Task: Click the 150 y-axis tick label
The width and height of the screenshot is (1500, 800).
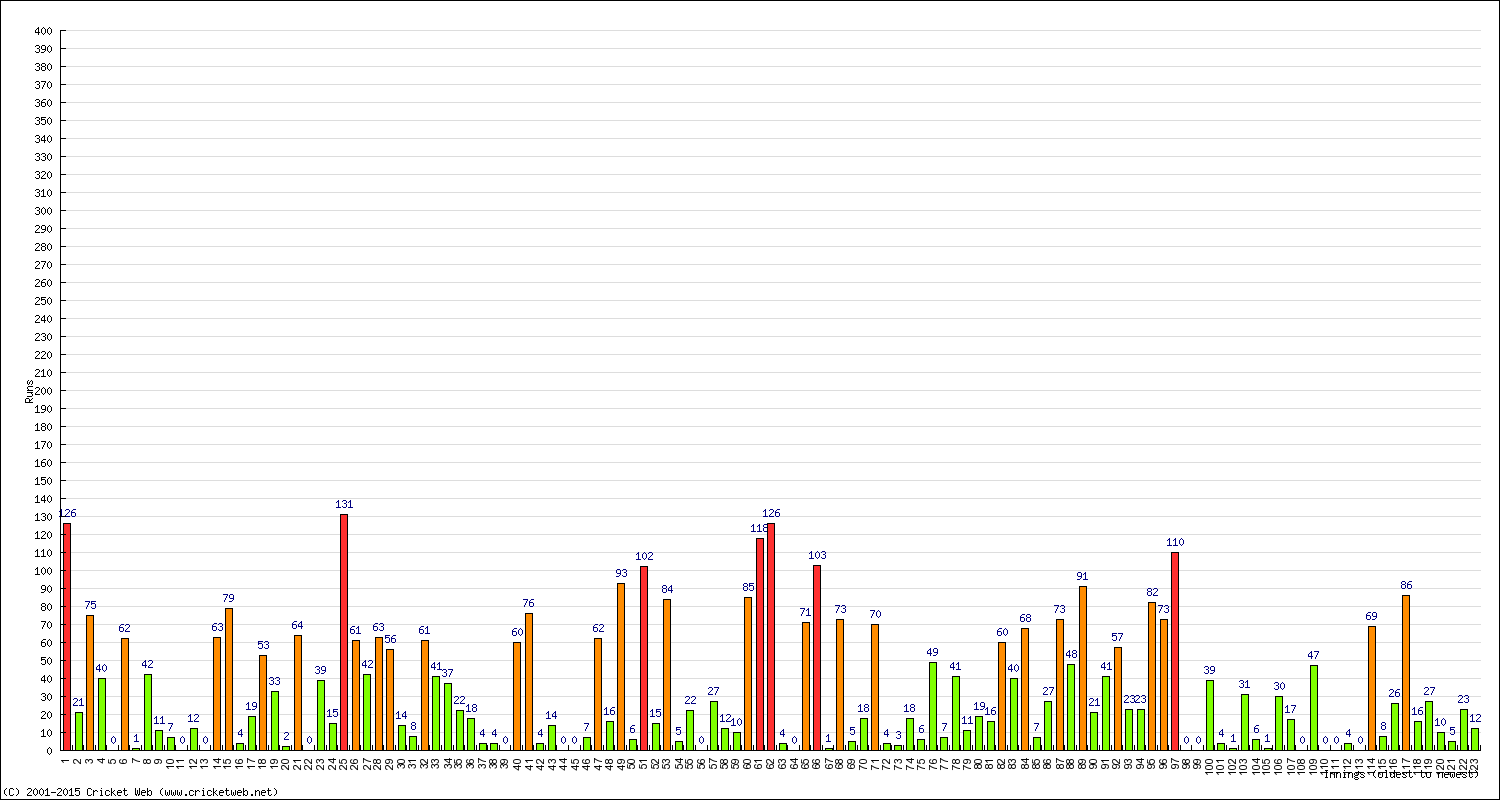Action: click(42, 481)
